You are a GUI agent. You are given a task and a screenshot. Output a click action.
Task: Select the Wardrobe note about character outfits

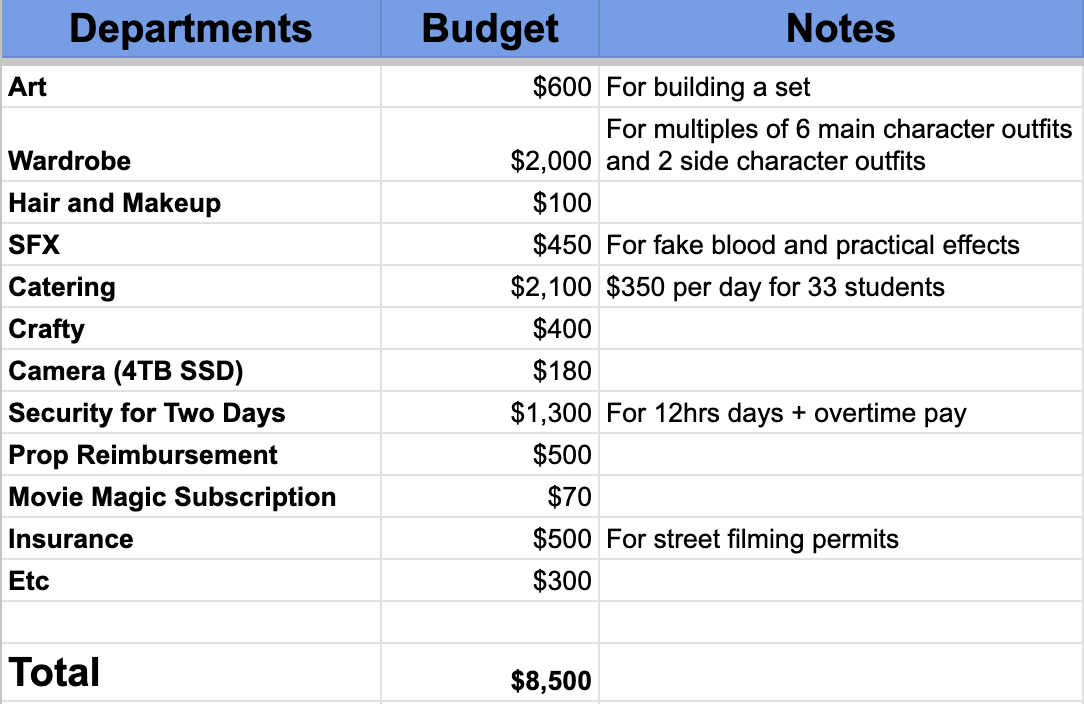click(838, 145)
